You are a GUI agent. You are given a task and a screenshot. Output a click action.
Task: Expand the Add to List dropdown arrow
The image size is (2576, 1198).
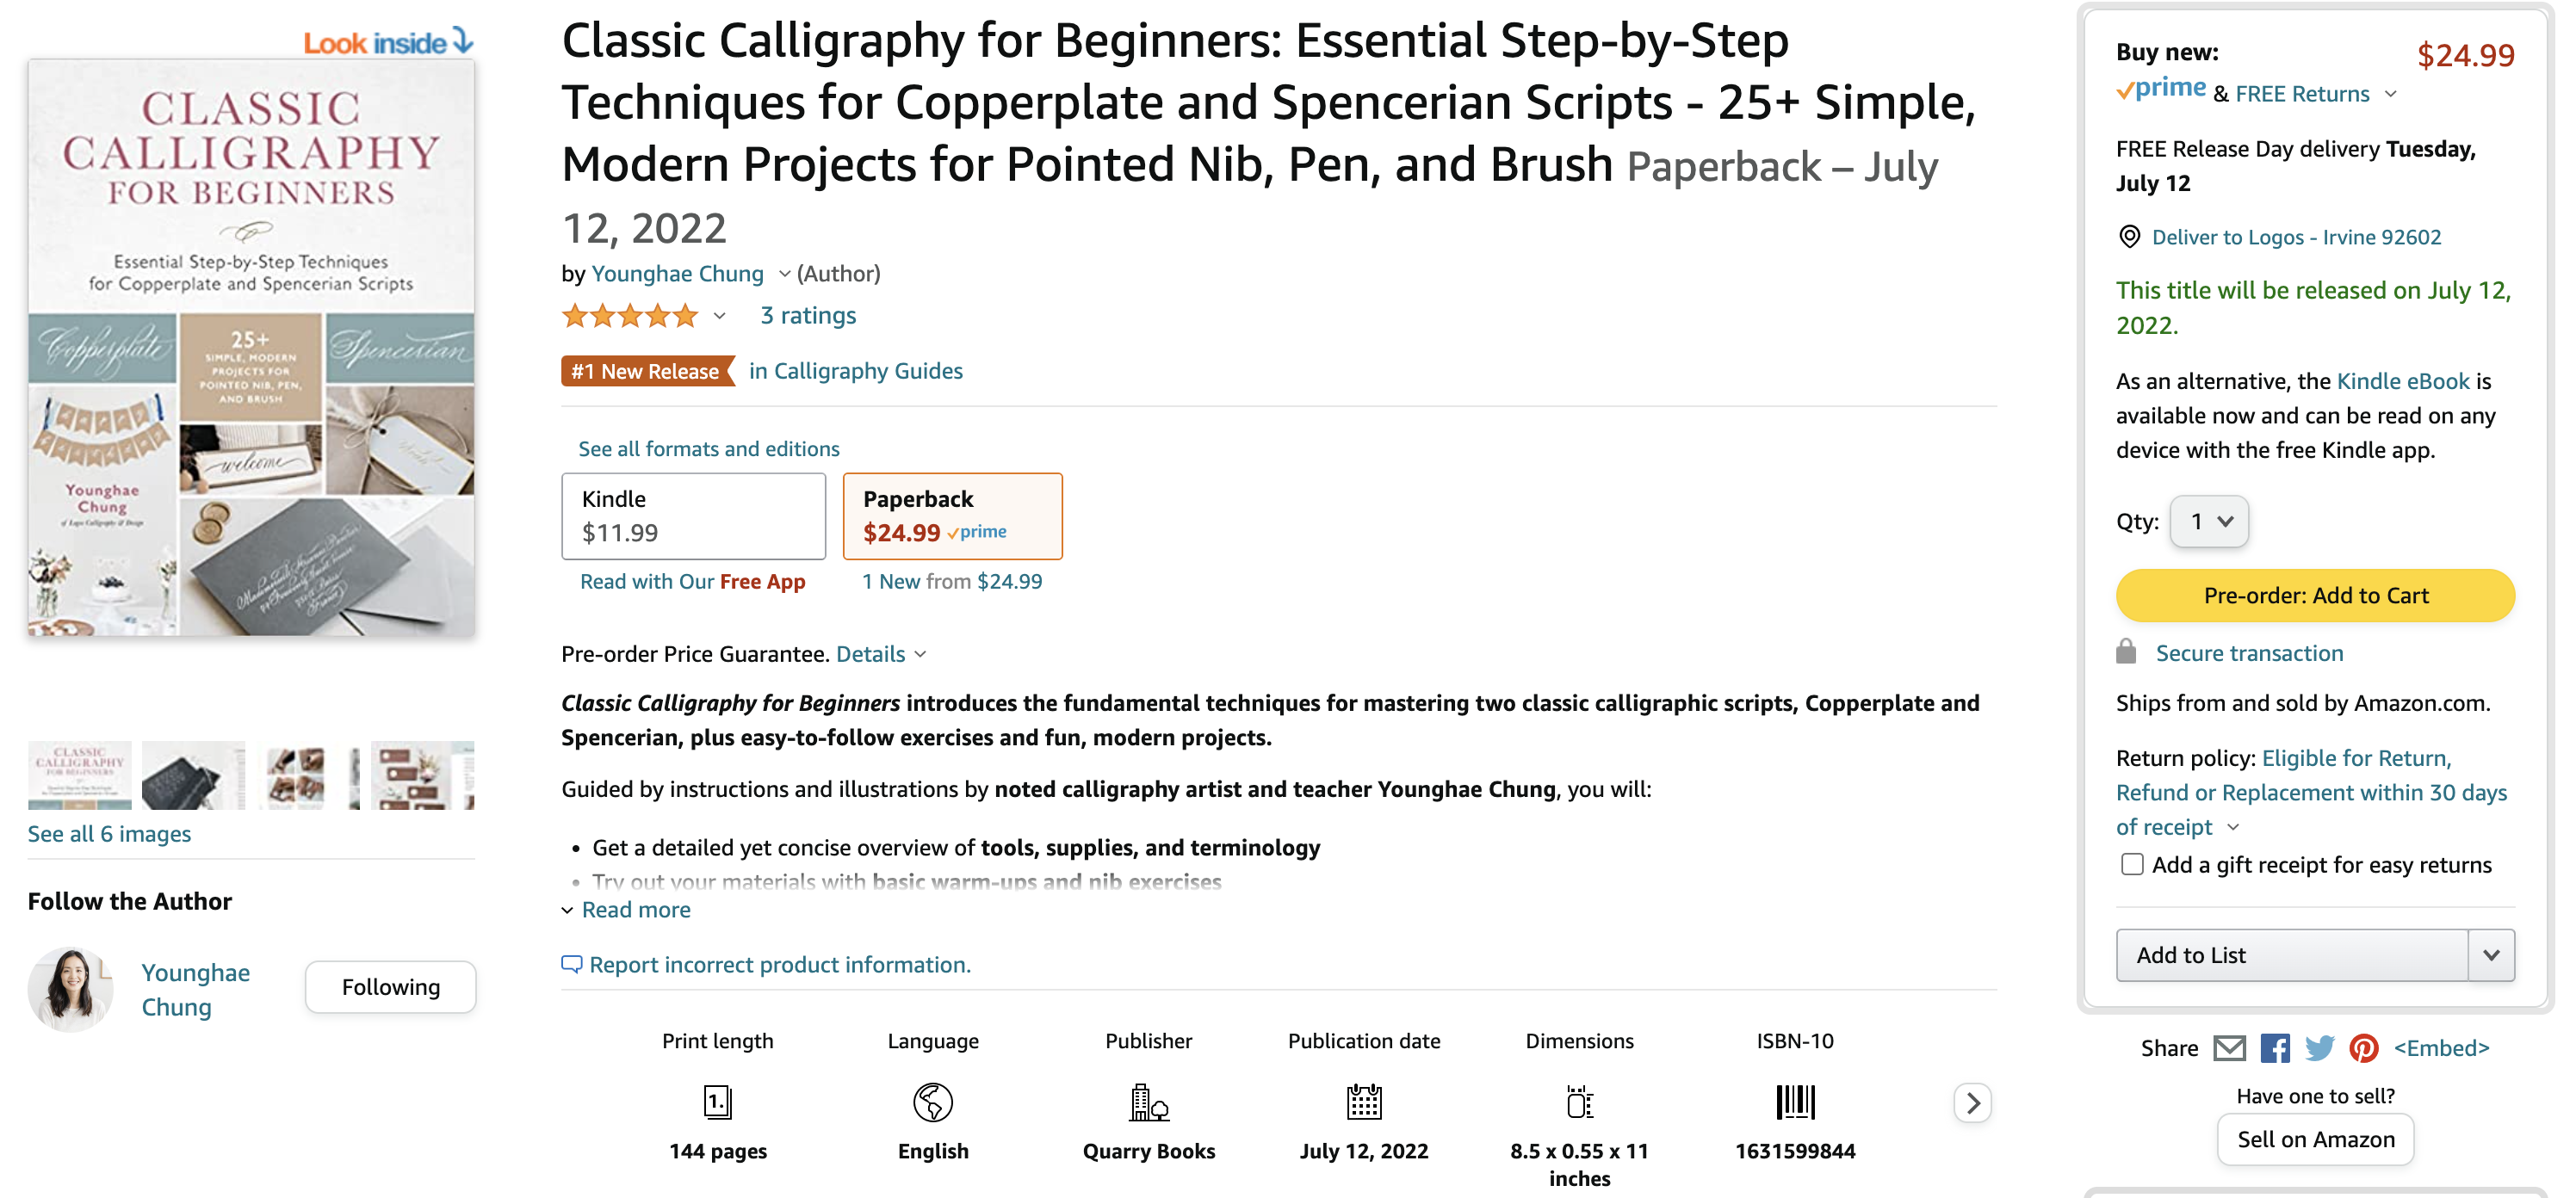pyautogui.click(x=2491, y=955)
